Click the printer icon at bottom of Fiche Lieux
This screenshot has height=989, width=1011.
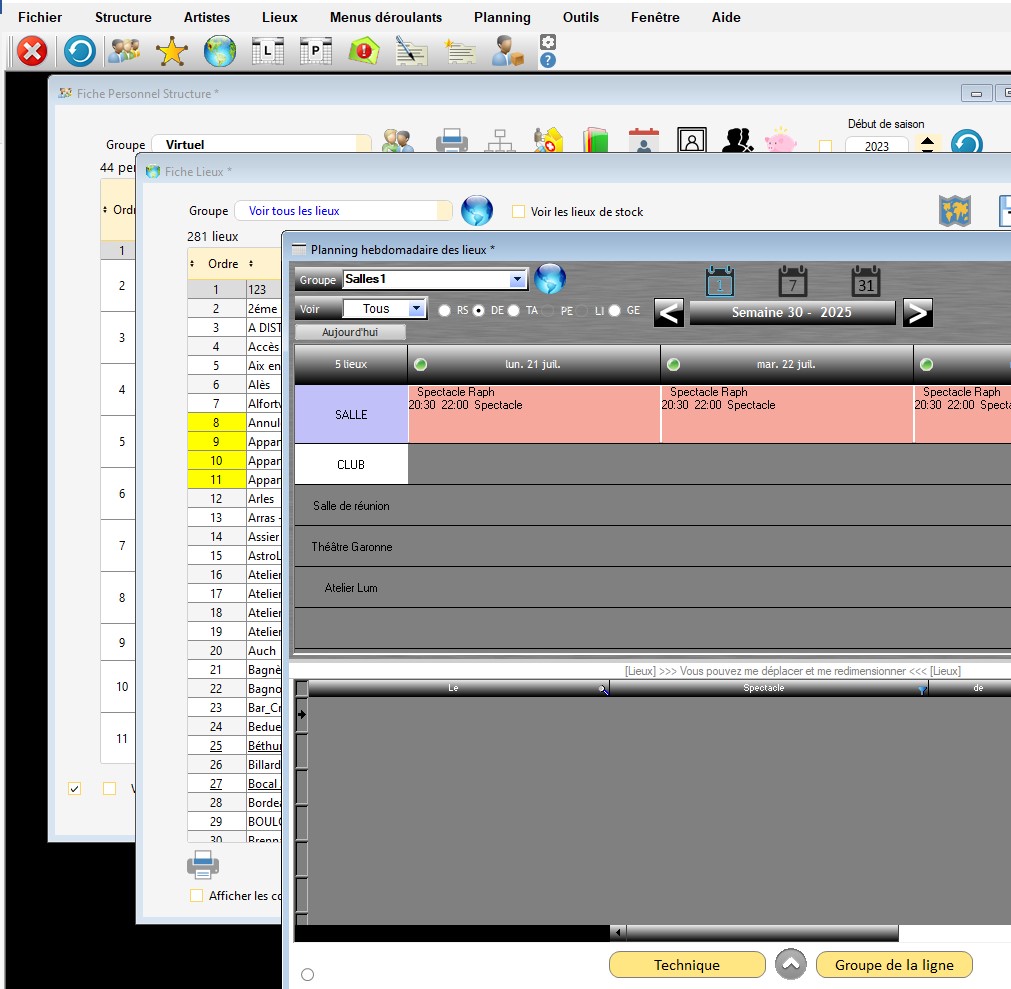coord(203,864)
